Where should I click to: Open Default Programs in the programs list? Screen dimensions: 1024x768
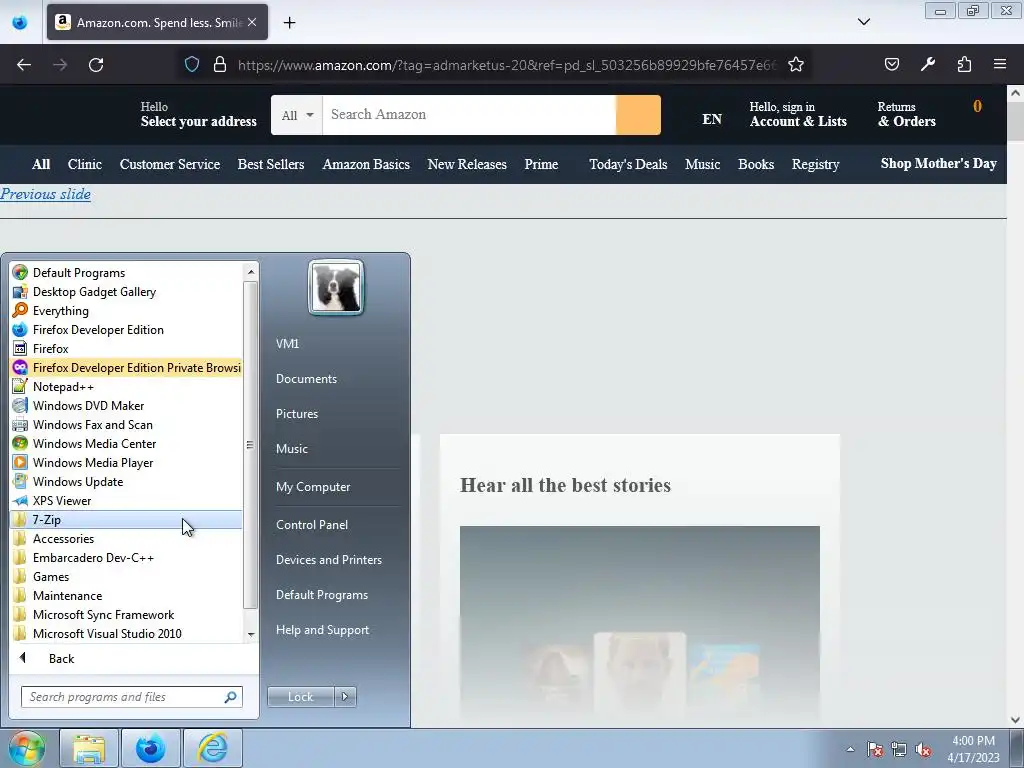(x=126, y=272)
